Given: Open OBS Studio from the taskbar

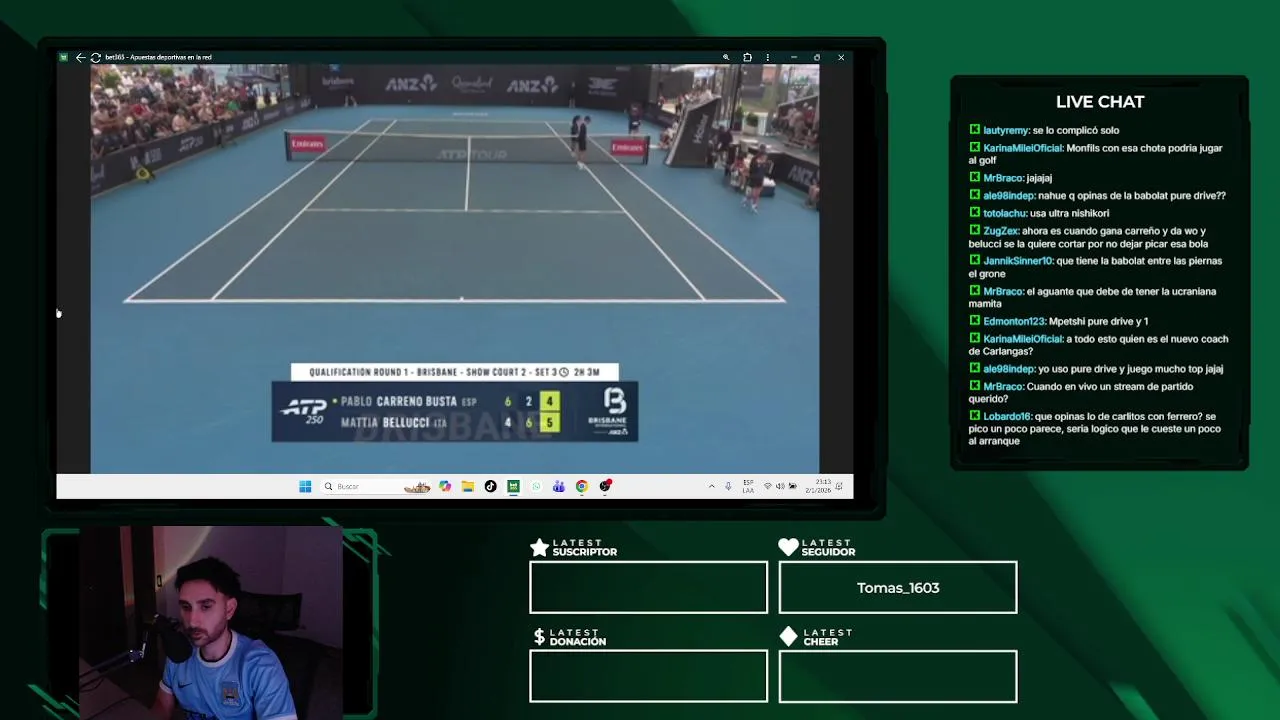Looking at the screenshot, I should 605,486.
